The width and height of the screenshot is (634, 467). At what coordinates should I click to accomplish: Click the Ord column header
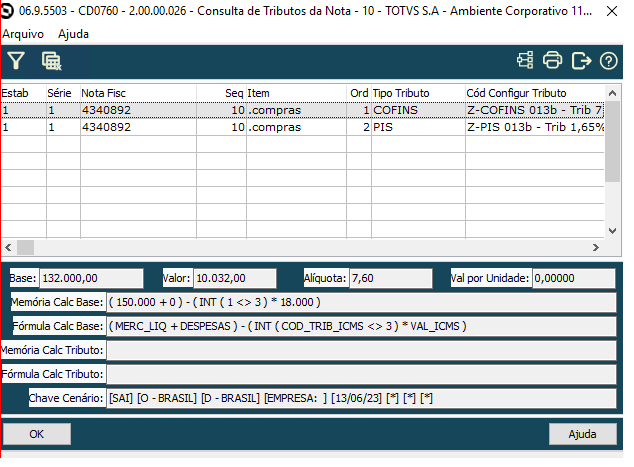click(359, 93)
